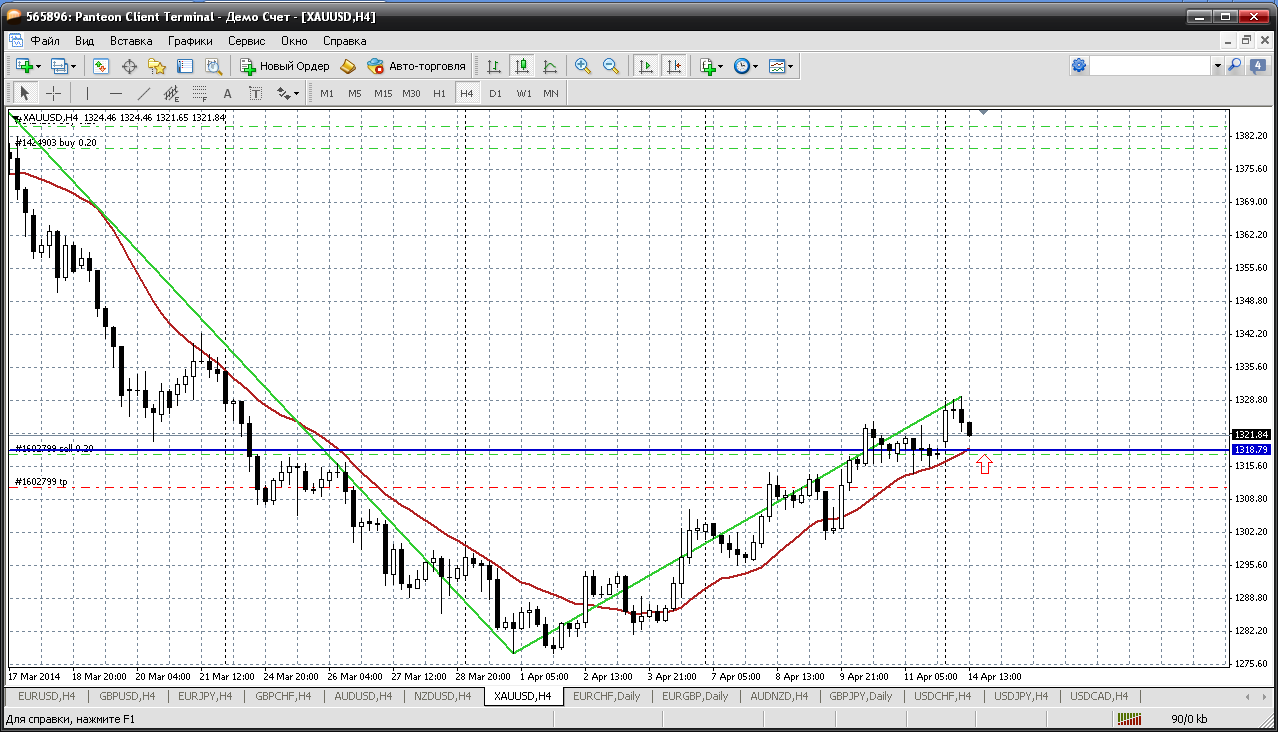Select the D1 timeframe button

click(495, 93)
